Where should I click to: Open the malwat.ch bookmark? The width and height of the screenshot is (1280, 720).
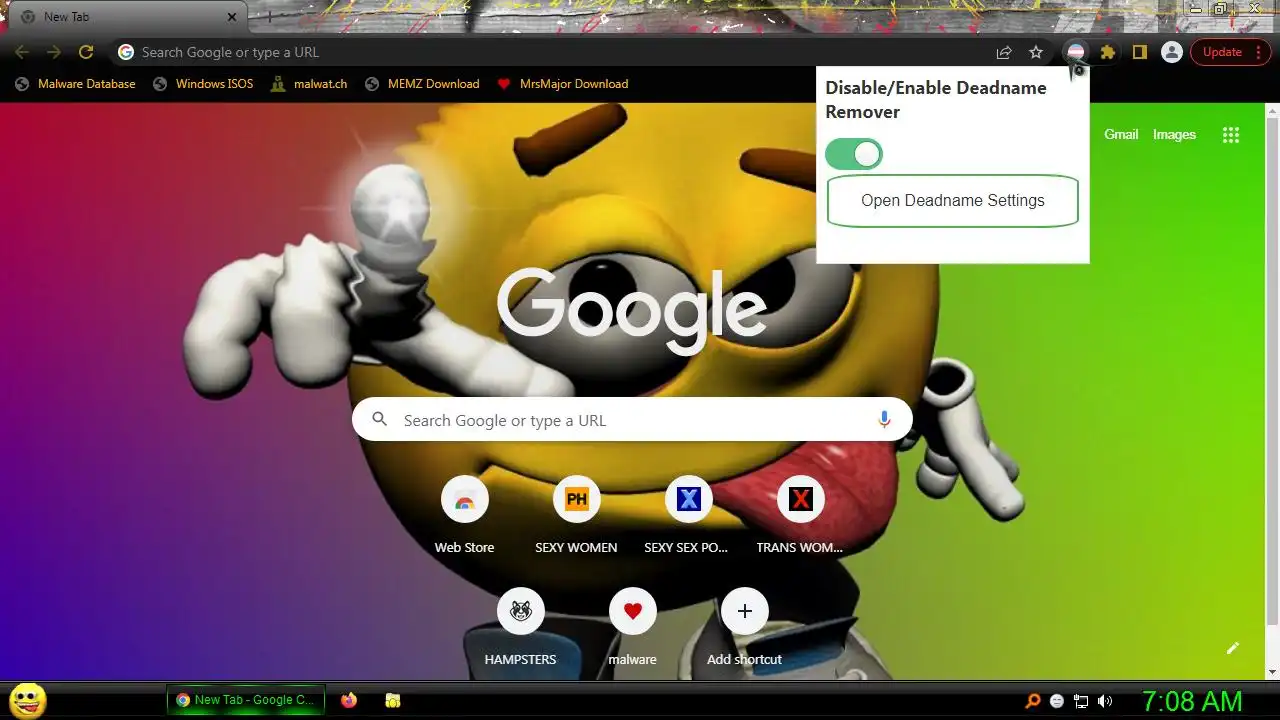click(x=309, y=84)
